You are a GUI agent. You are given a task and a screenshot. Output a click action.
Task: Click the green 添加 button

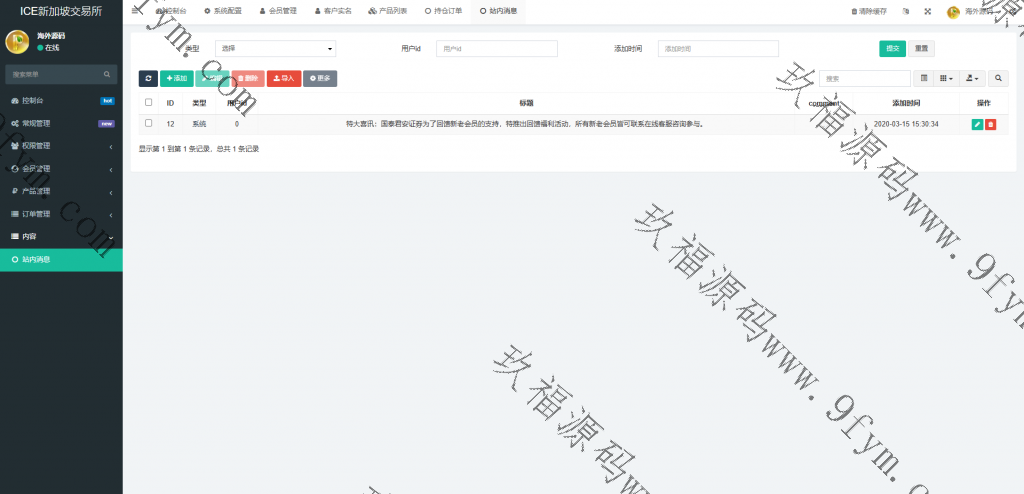(177, 78)
